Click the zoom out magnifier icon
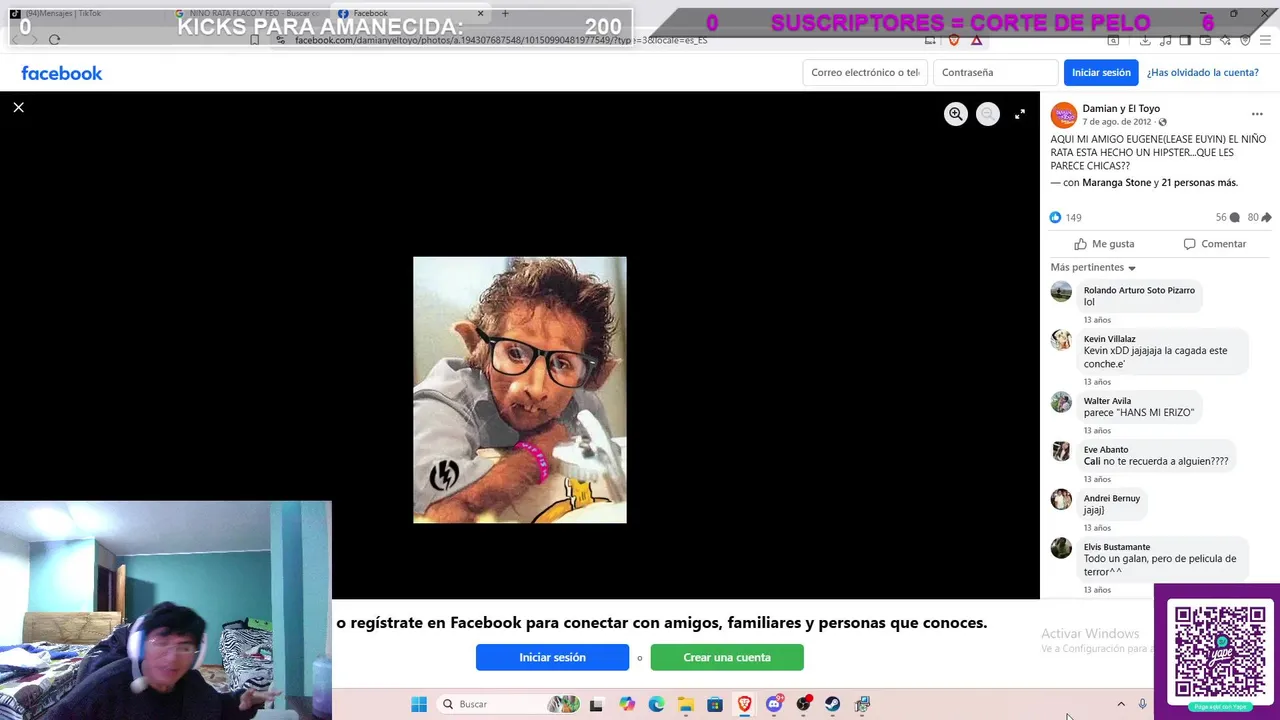The image size is (1280, 720). [987, 114]
